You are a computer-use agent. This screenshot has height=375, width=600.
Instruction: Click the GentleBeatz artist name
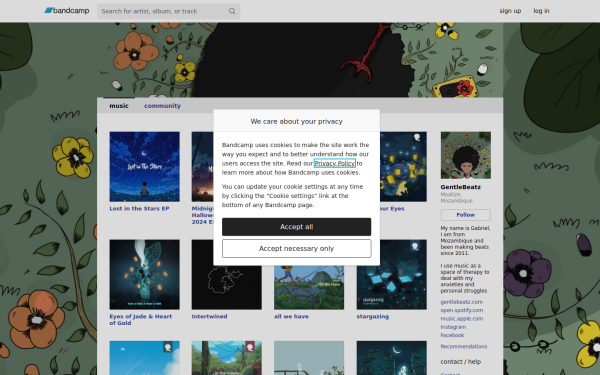[x=460, y=187]
